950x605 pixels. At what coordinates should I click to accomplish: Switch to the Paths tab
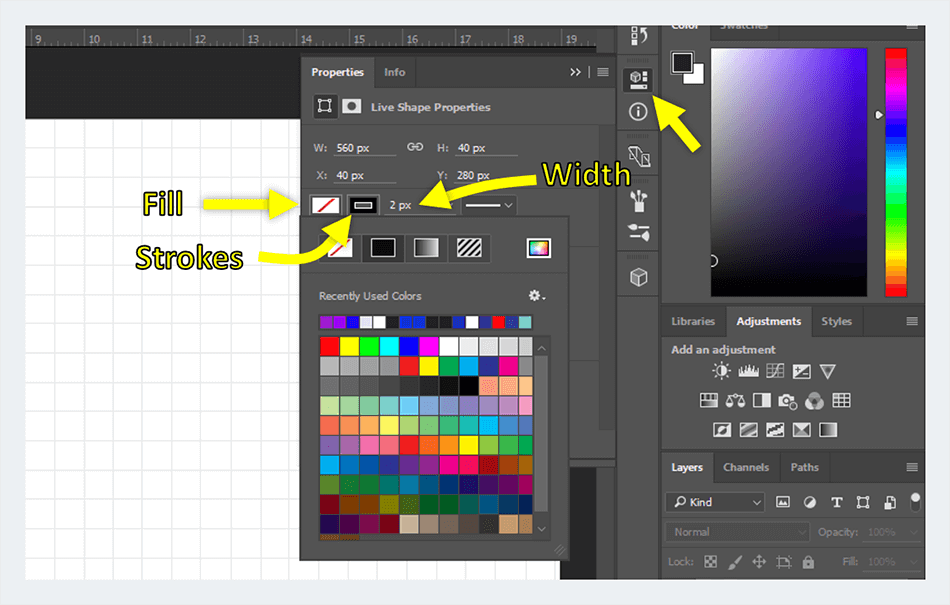pos(805,467)
